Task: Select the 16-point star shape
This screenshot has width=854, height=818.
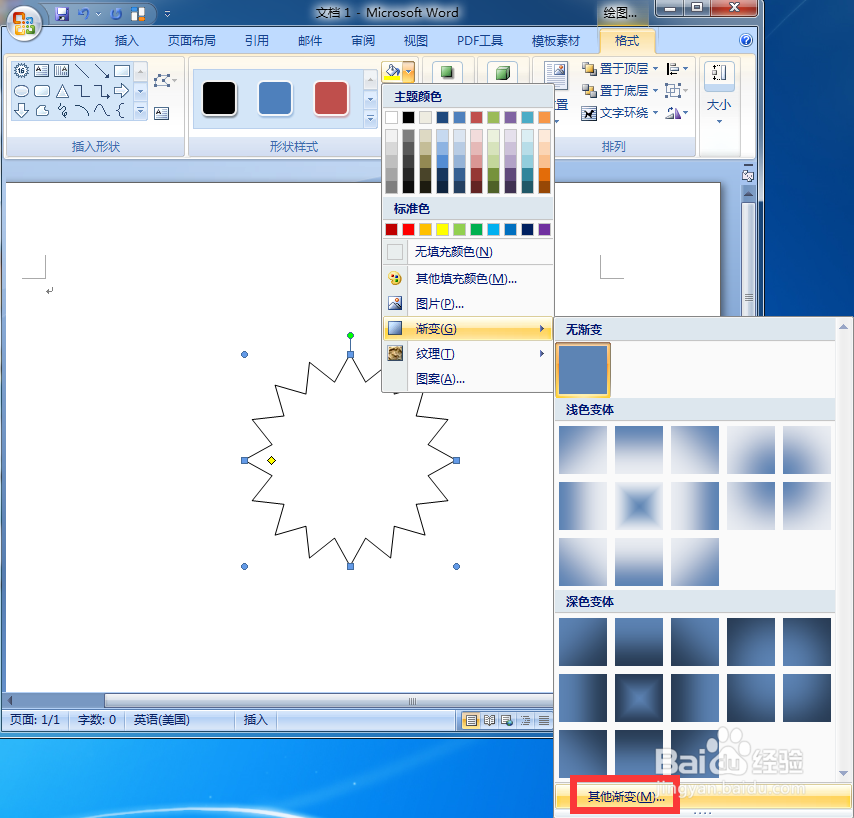Action: [x=21, y=70]
